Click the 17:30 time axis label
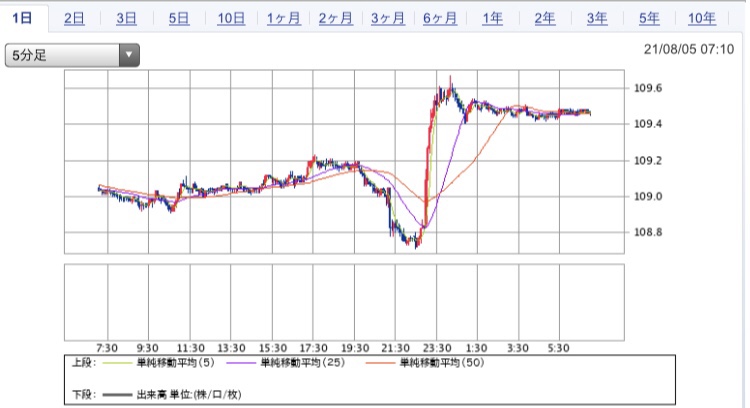 pos(313,348)
